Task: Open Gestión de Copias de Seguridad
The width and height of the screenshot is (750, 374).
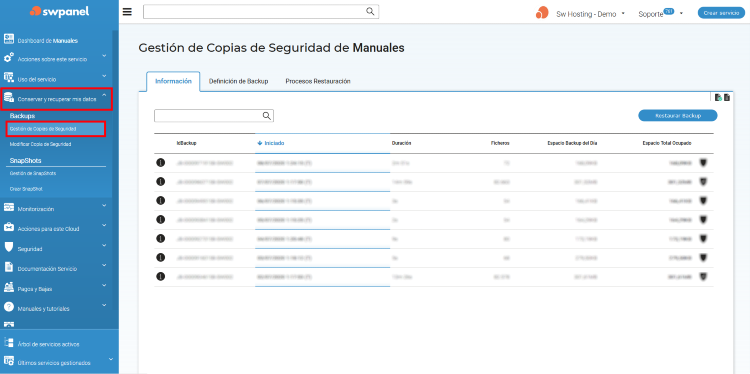Action: (56, 129)
